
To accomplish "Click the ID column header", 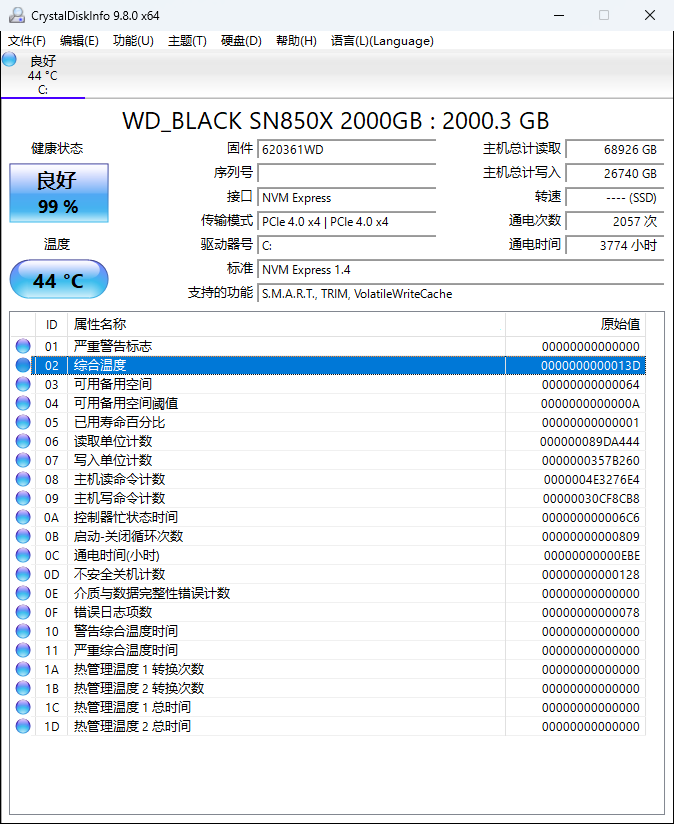I will point(51,324).
